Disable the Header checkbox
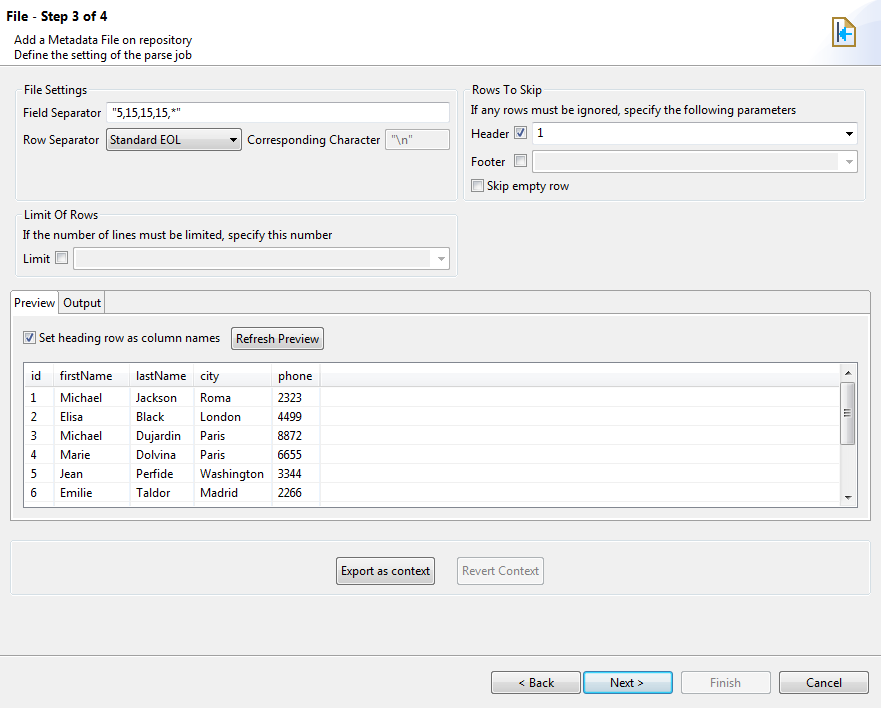881x708 pixels. point(521,132)
